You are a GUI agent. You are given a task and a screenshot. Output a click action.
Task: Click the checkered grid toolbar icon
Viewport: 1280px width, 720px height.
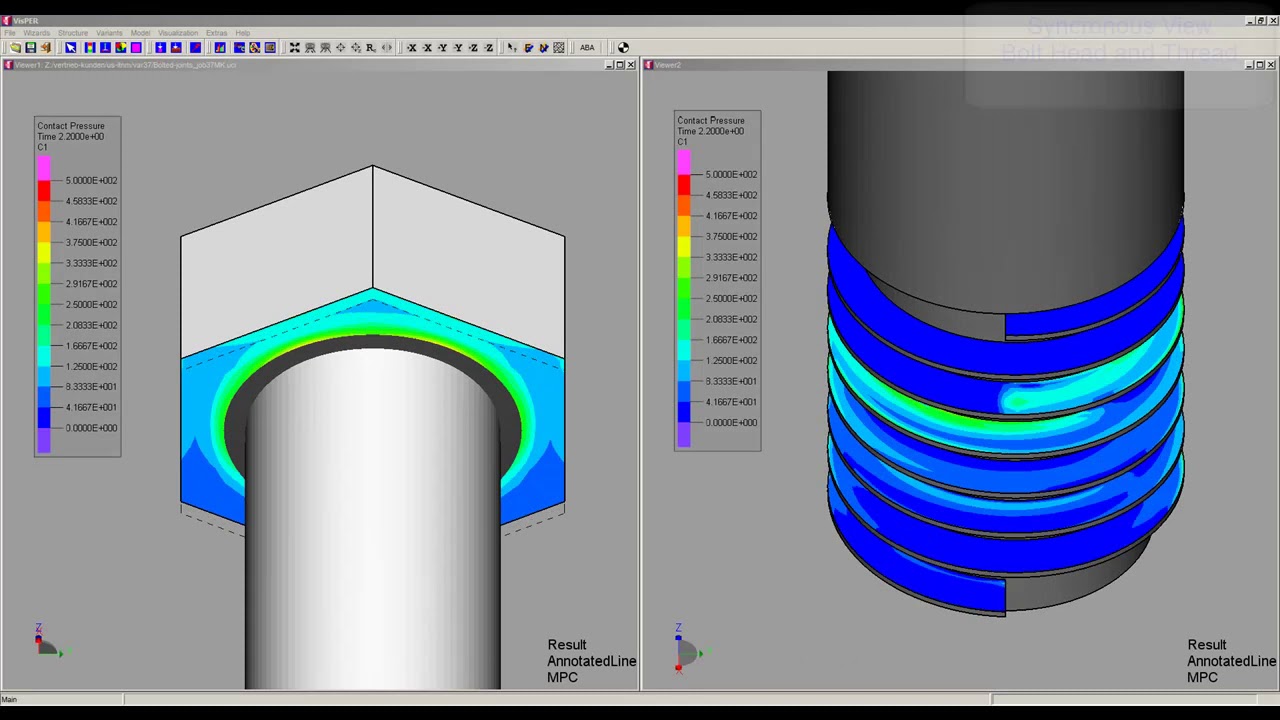[559, 47]
